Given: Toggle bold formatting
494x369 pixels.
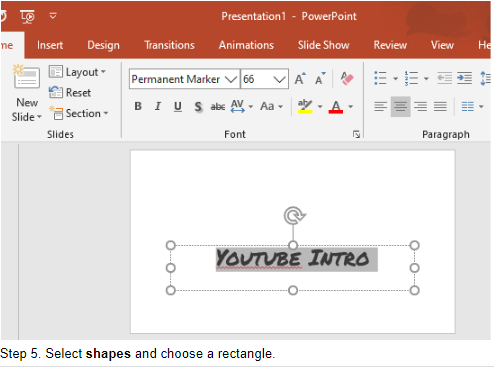Looking at the screenshot, I should pyautogui.click(x=138, y=106).
